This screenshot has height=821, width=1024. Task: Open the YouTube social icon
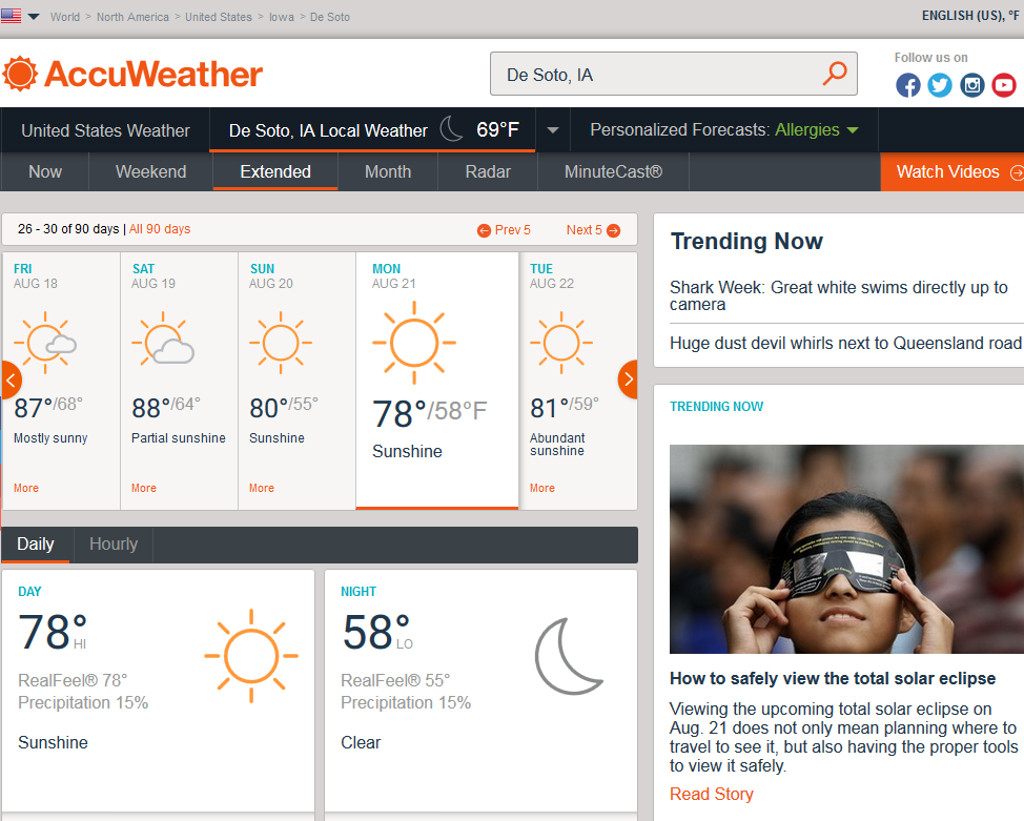[1004, 85]
